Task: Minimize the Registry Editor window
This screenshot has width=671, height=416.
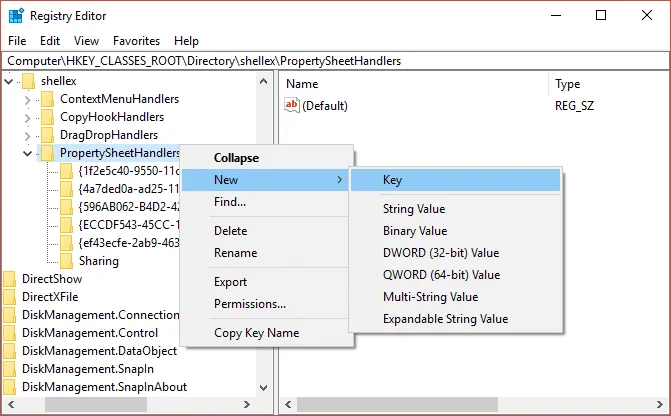Action: [556, 15]
